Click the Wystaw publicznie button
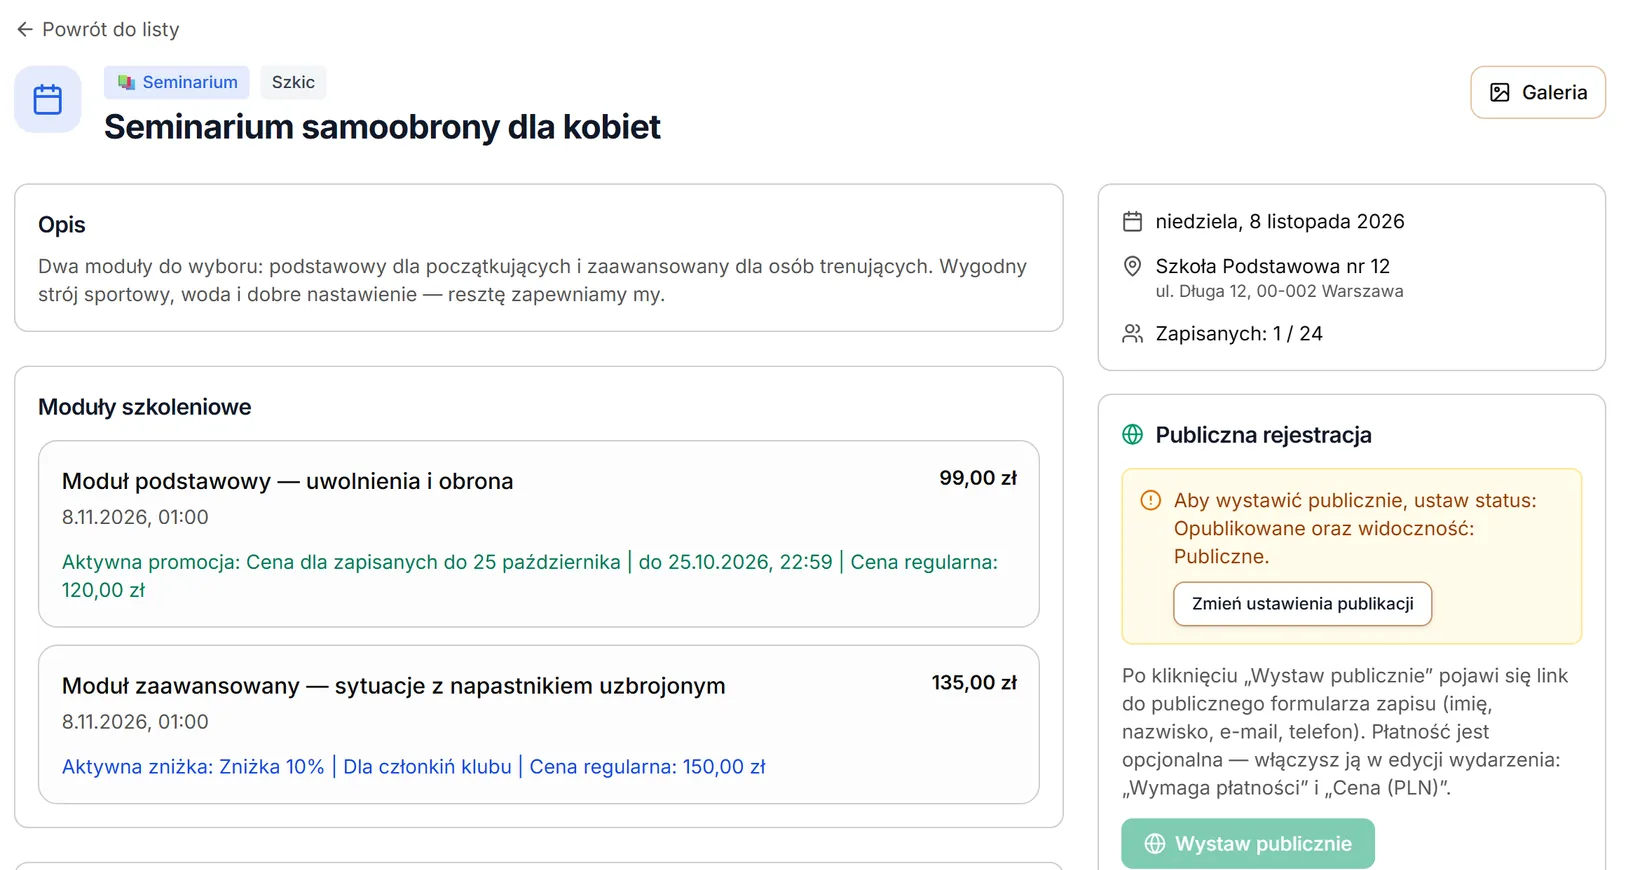Screen dimensions: 1640x870 coord(1248,844)
